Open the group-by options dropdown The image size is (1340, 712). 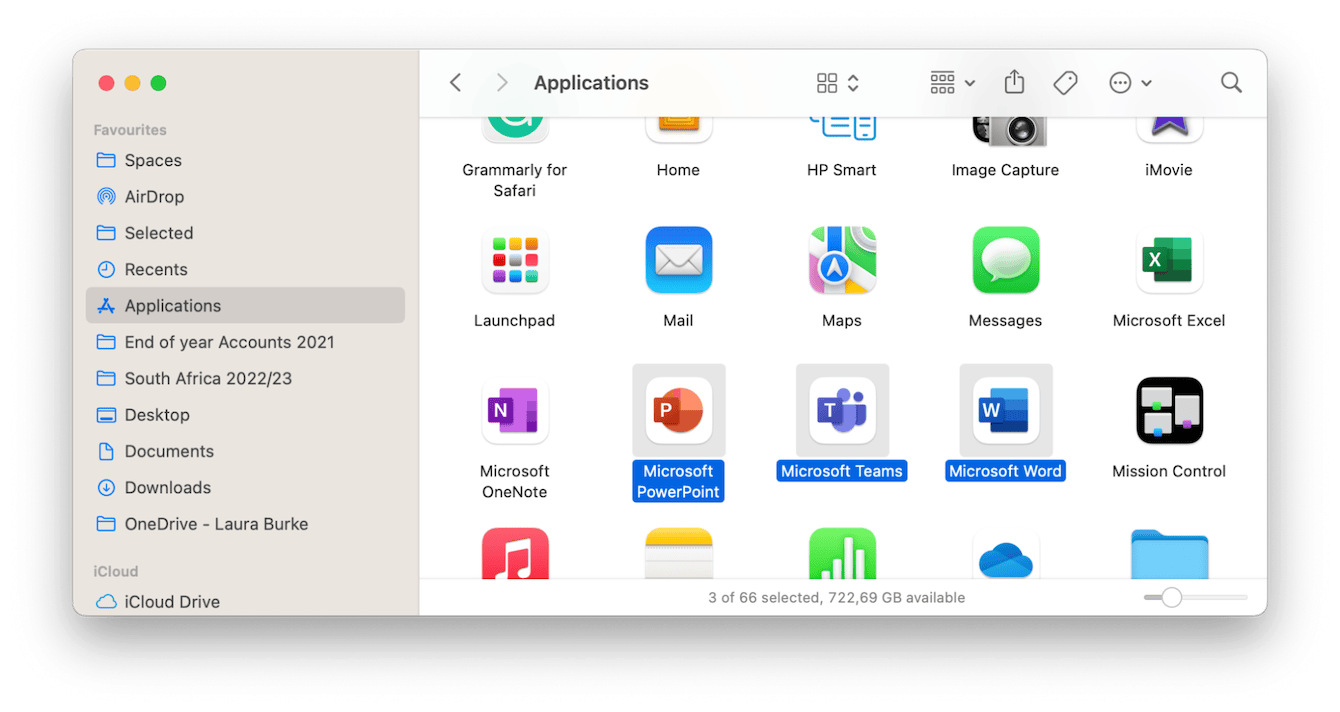952,83
